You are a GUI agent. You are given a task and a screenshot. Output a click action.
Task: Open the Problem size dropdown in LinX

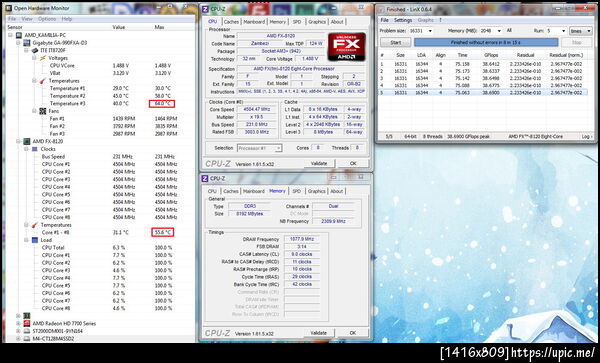(x=430, y=31)
